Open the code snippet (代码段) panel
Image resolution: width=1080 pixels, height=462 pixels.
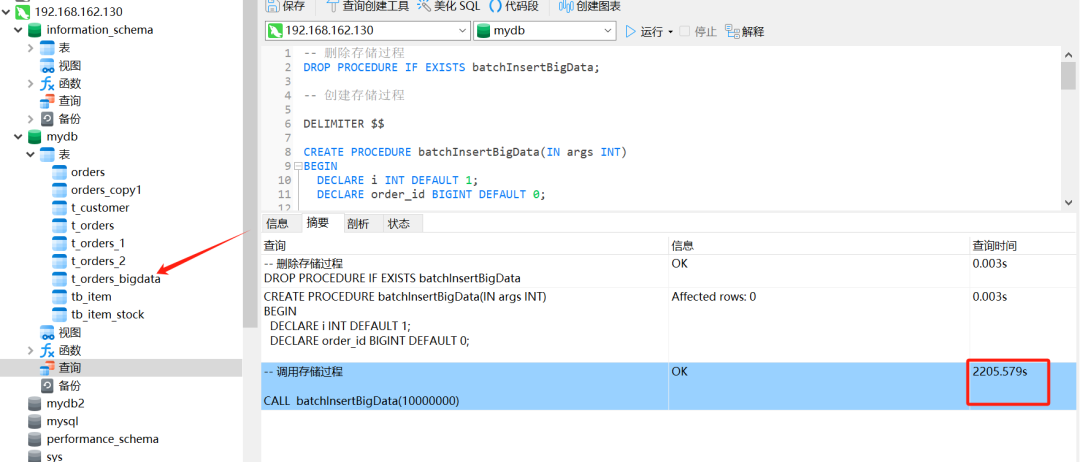tap(514, 6)
